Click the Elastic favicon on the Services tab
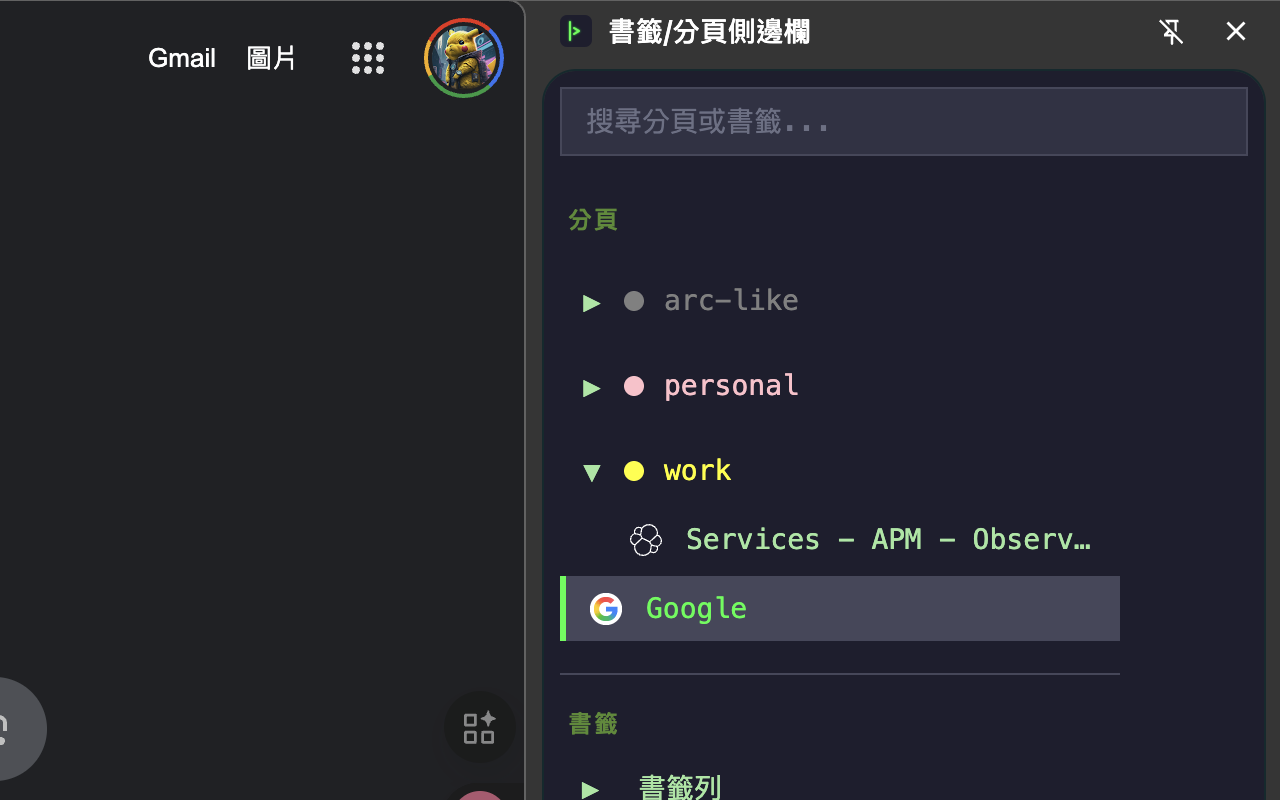The height and width of the screenshot is (800, 1280). (x=645, y=539)
